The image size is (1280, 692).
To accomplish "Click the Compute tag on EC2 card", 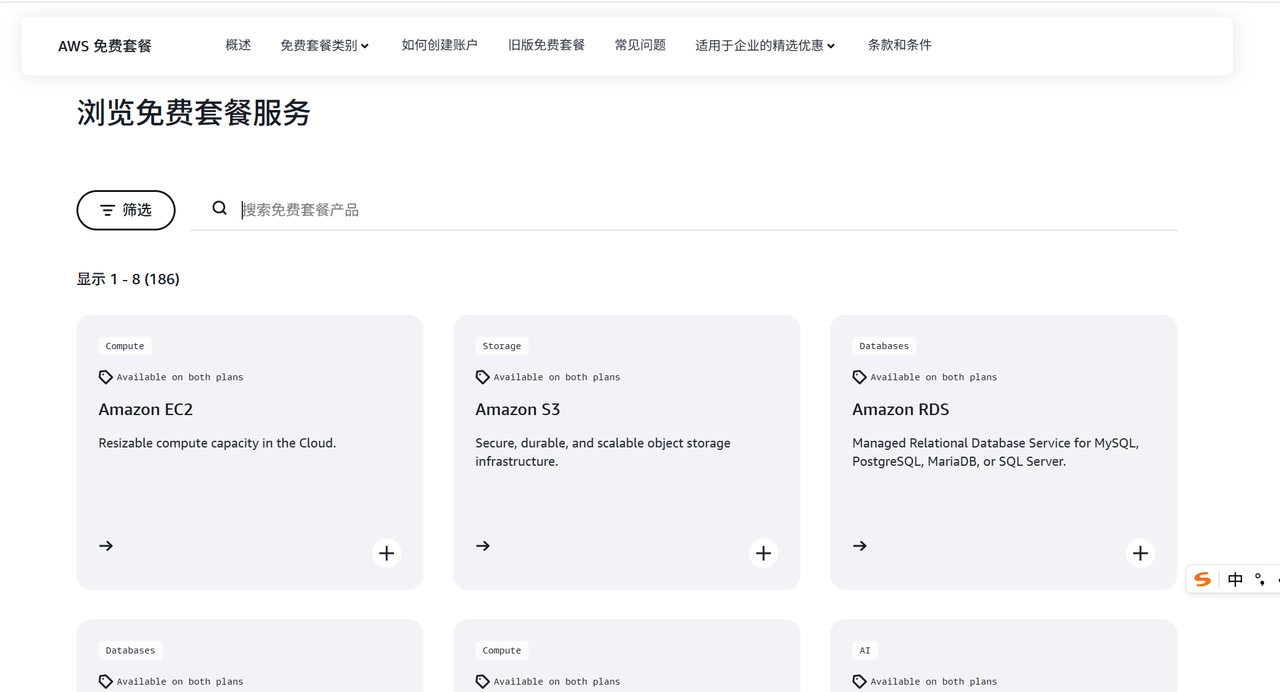I will [125, 346].
